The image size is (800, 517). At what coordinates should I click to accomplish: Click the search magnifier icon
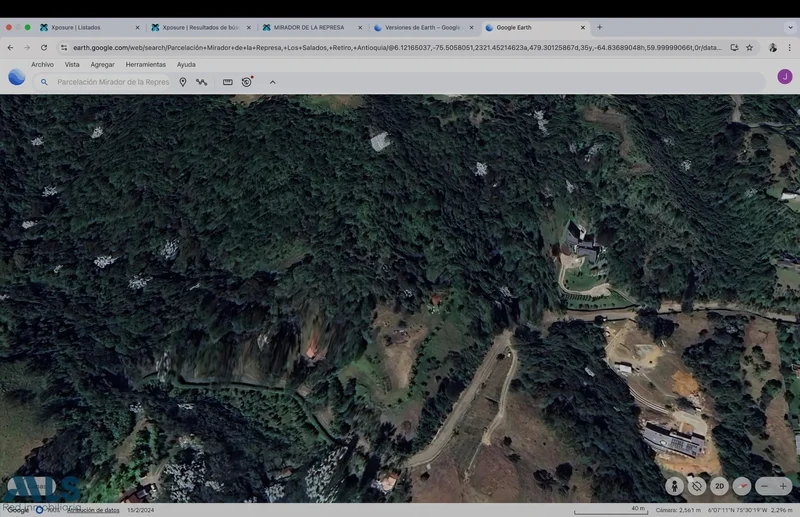click(44, 82)
